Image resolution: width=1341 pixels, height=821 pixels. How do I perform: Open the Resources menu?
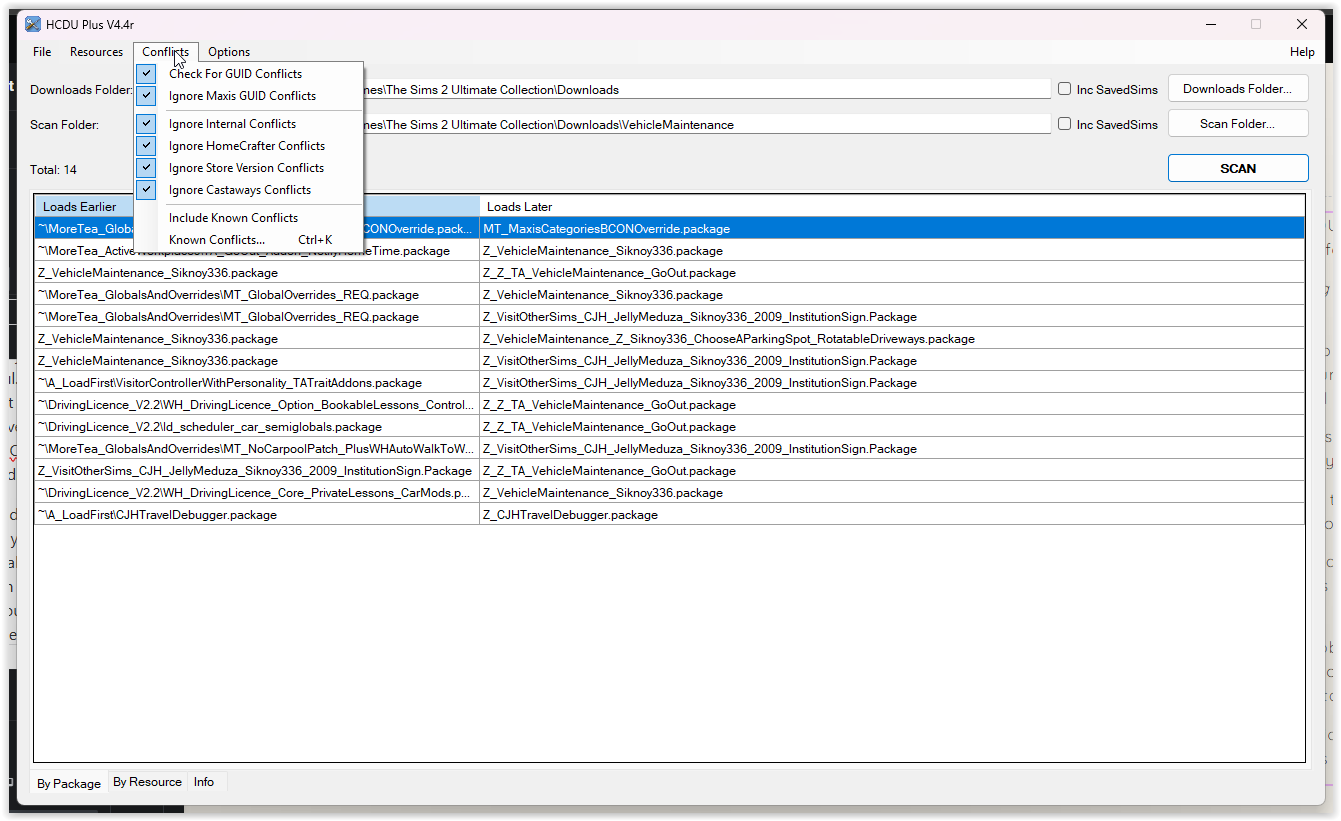(x=96, y=51)
